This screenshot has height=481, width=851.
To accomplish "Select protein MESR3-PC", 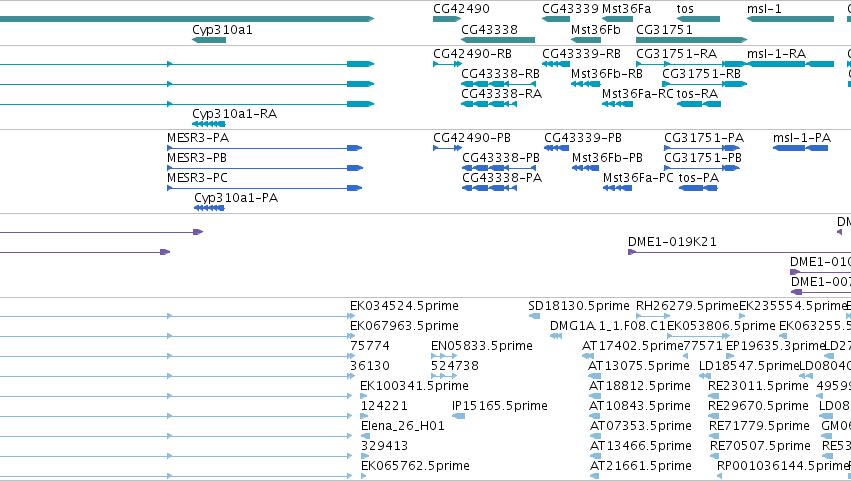I will pyautogui.click(x=198, y=178).
